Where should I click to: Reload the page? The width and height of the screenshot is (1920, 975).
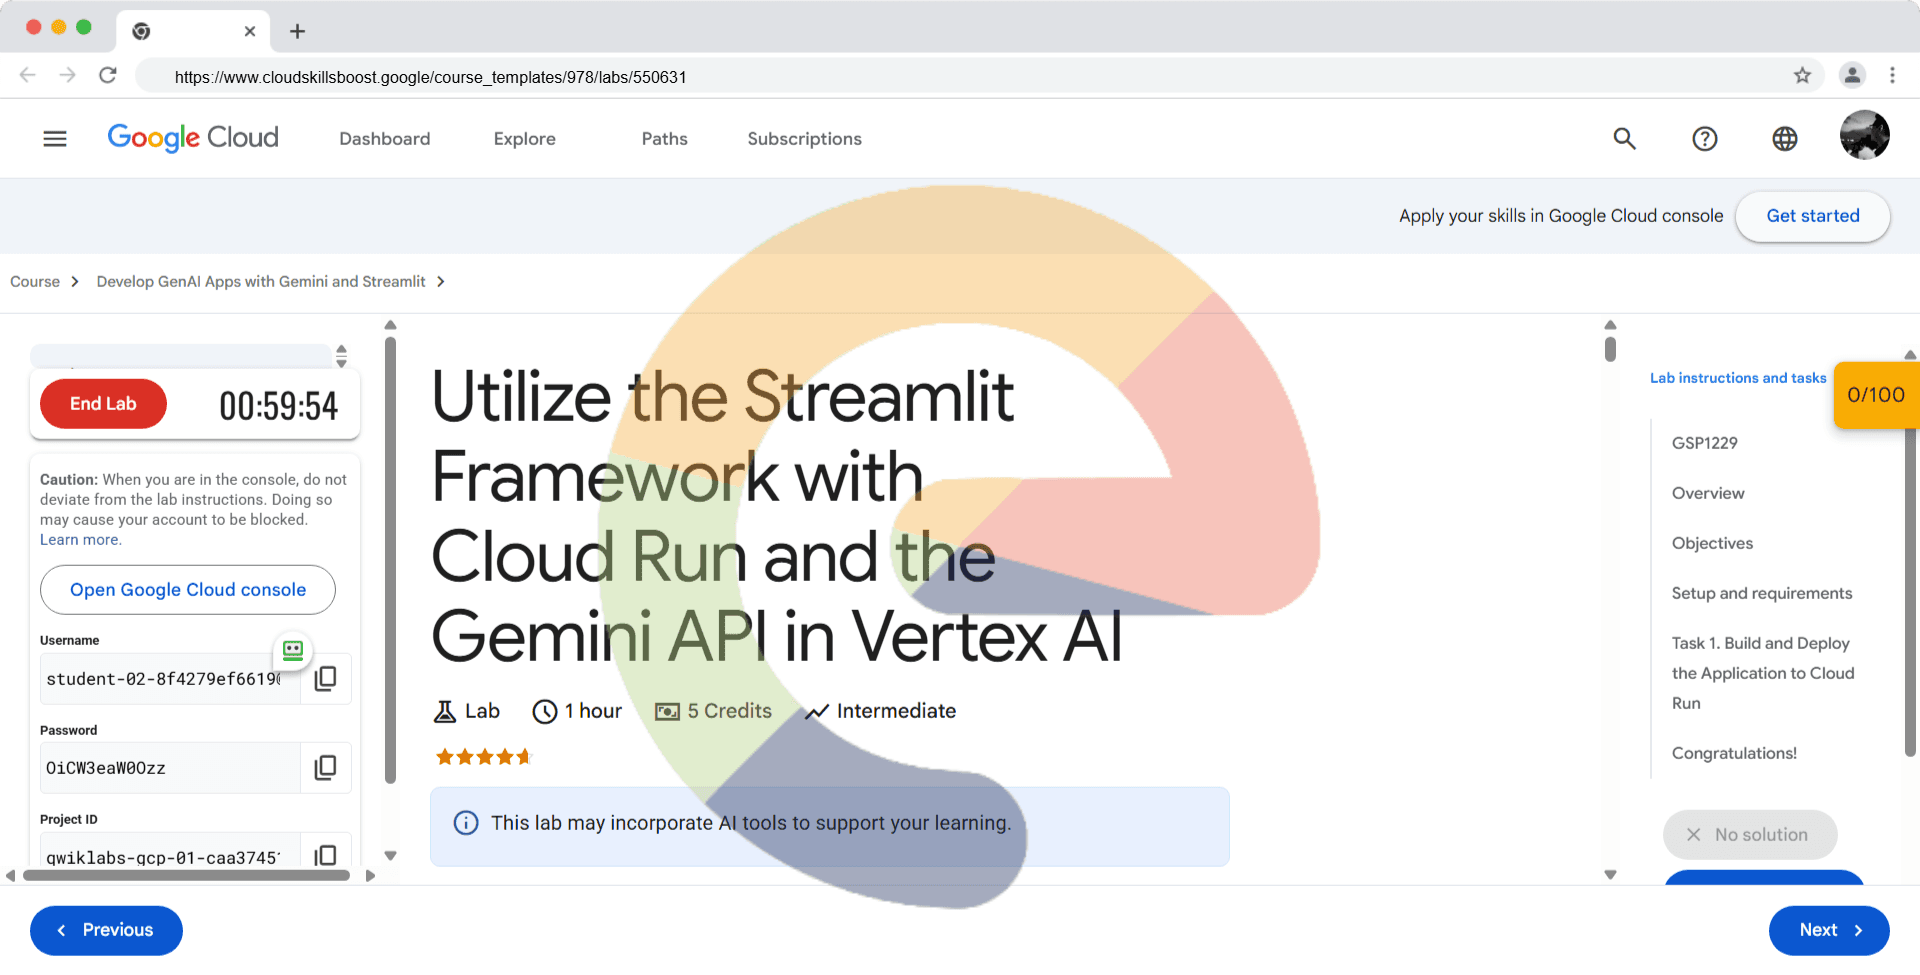tap(108, 75)
